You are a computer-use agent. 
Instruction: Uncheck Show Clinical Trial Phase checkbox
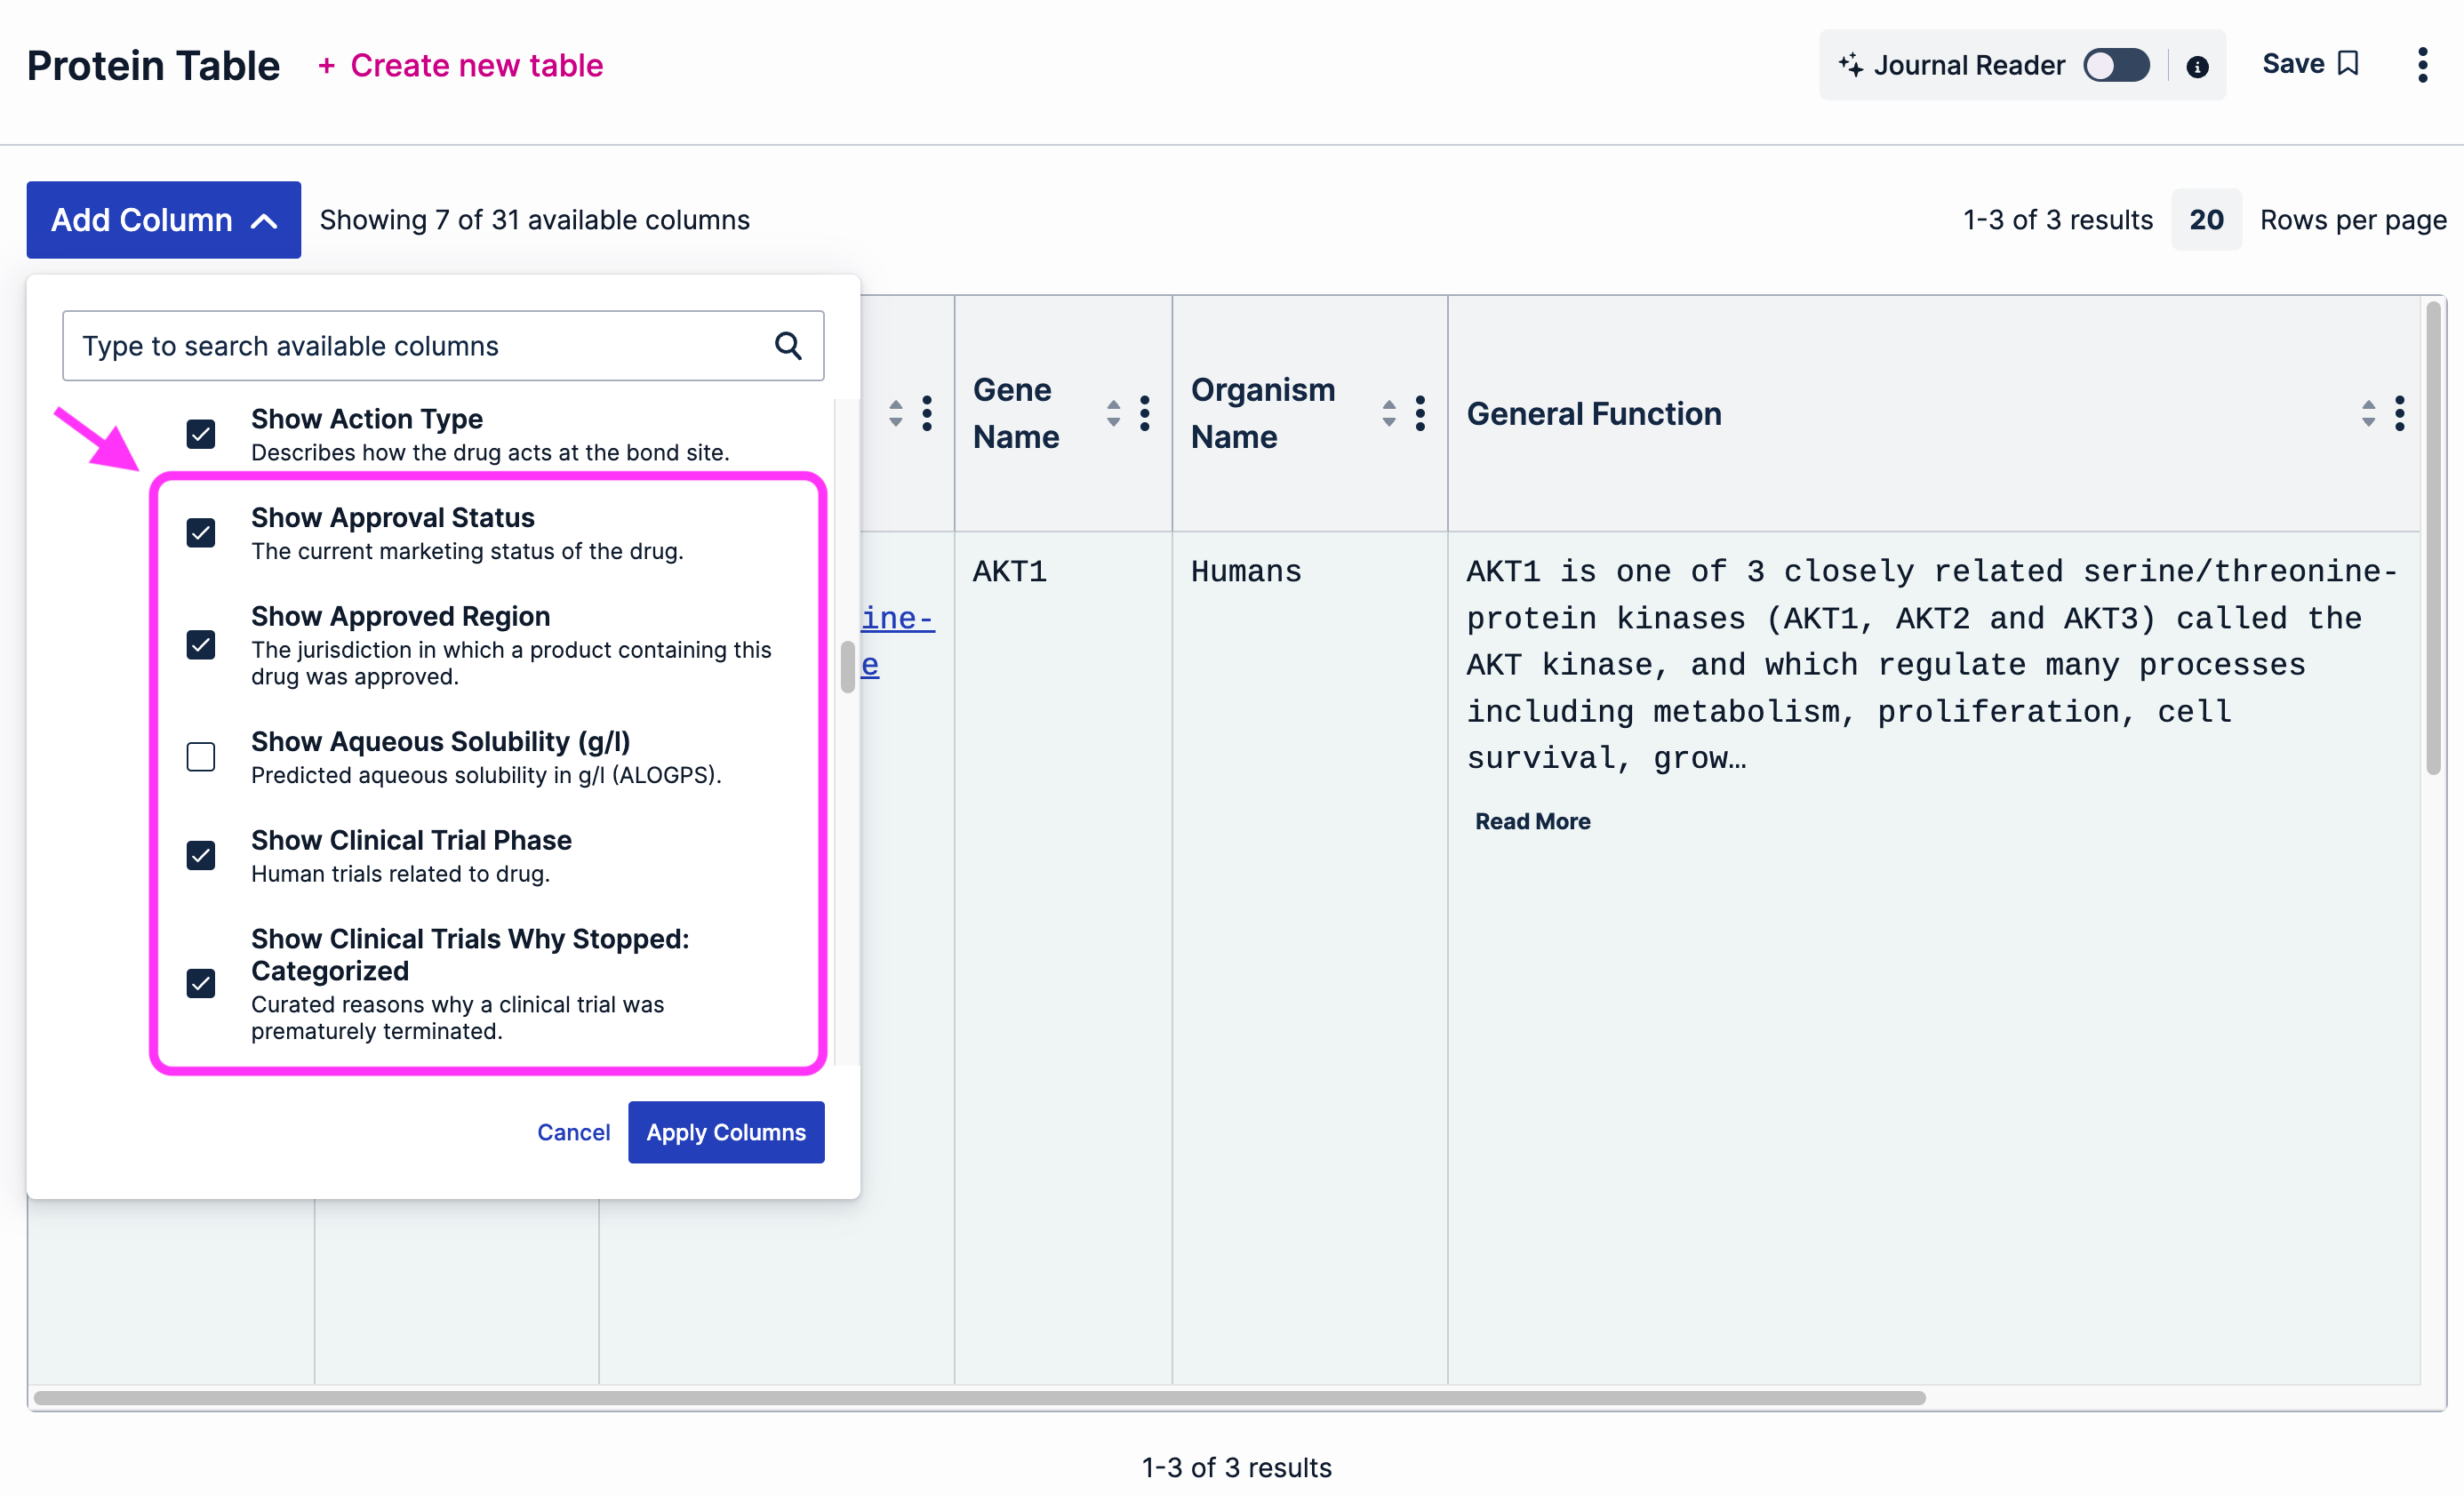tap(201, 856)
